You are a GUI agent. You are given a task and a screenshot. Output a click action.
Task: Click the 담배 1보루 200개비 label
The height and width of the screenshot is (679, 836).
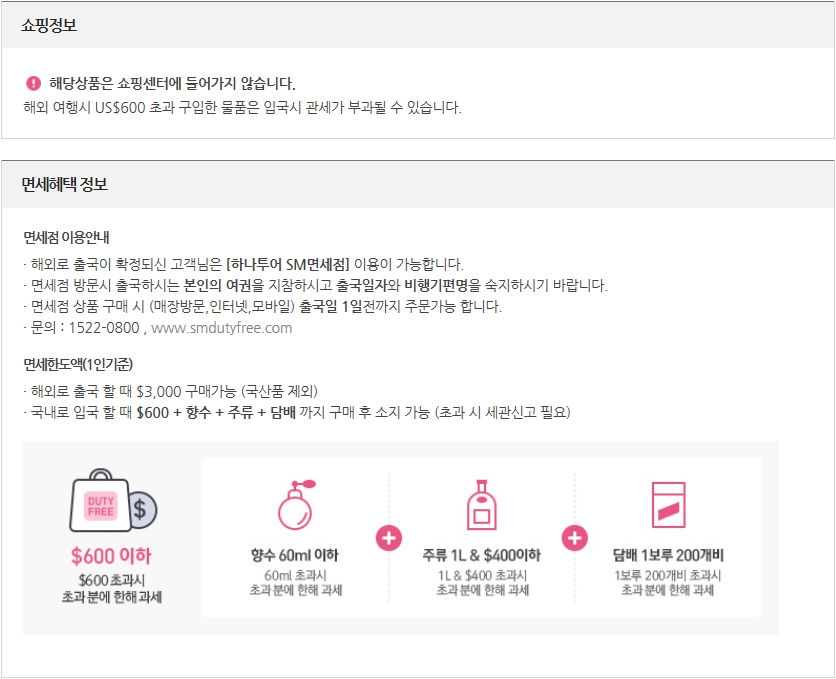[x=667, y=555]
